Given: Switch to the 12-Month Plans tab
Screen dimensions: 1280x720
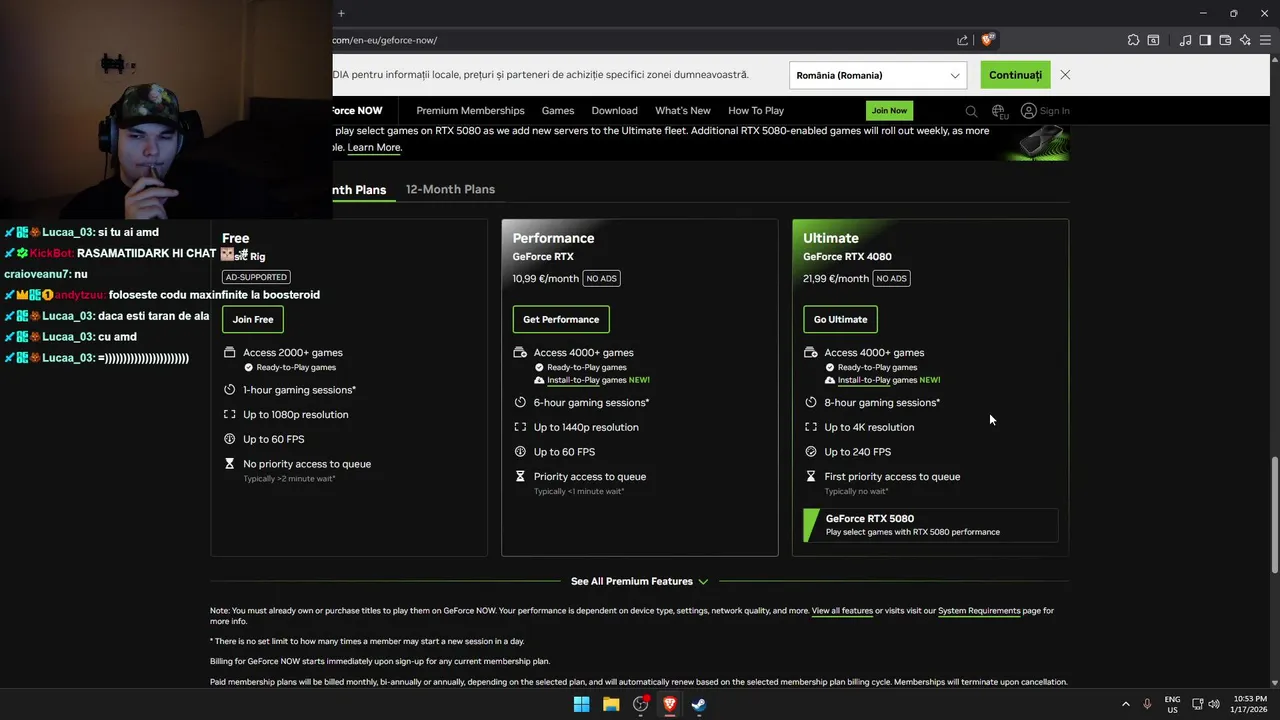Looking at the screenshot, I should tap(450, 189).
